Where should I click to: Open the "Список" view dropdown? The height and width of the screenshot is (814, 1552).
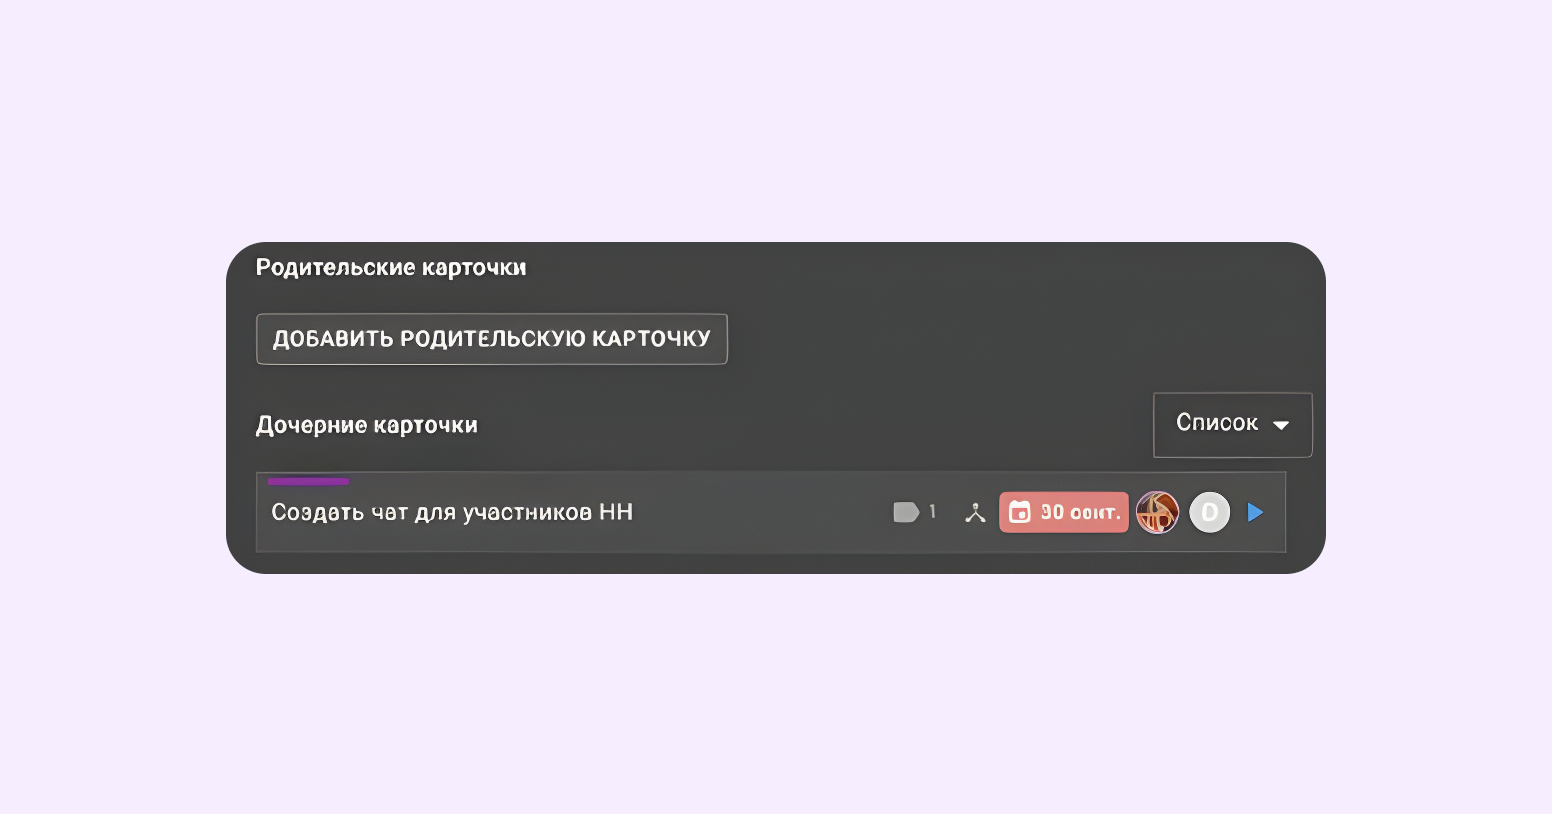point(1232,424)
